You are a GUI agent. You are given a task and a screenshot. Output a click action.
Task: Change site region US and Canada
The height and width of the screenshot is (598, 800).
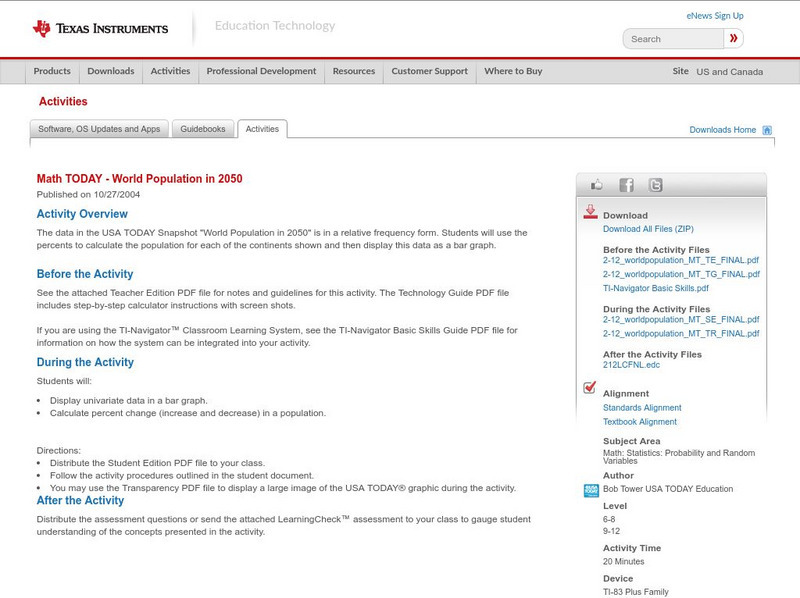tap(730, 72)
